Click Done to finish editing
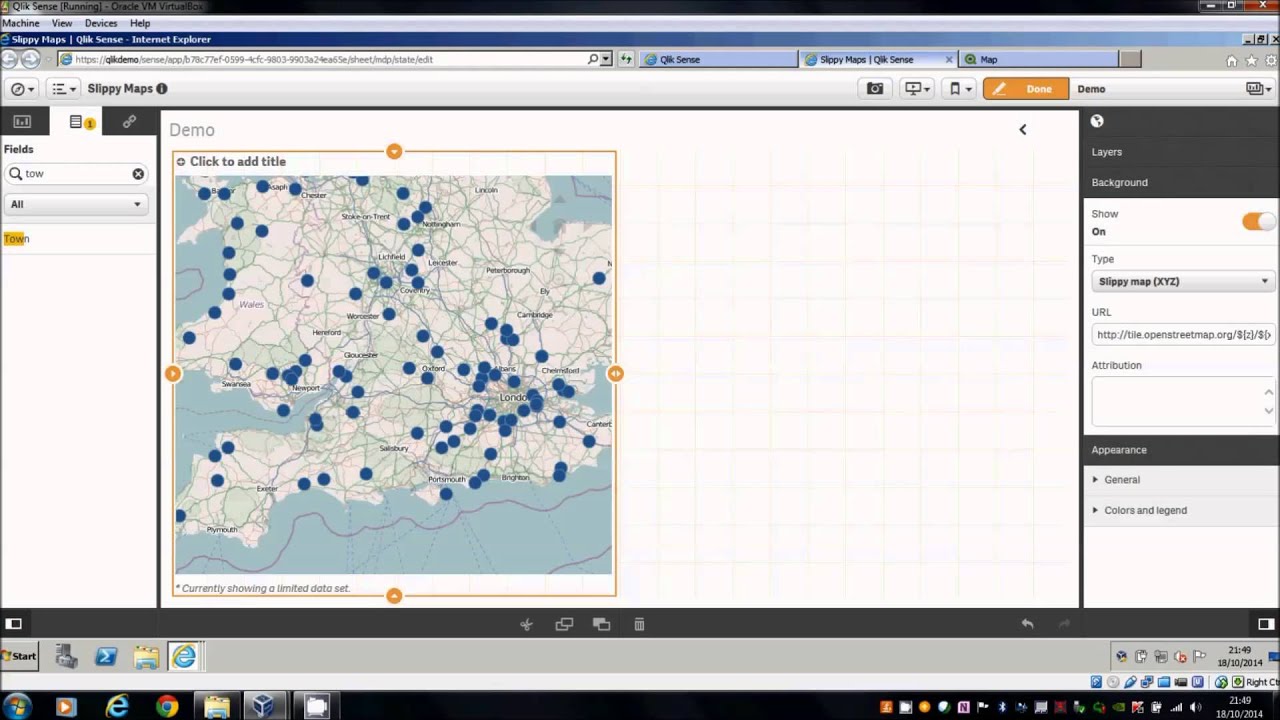The image size is (1280, 720). (x=1026, y=89)
